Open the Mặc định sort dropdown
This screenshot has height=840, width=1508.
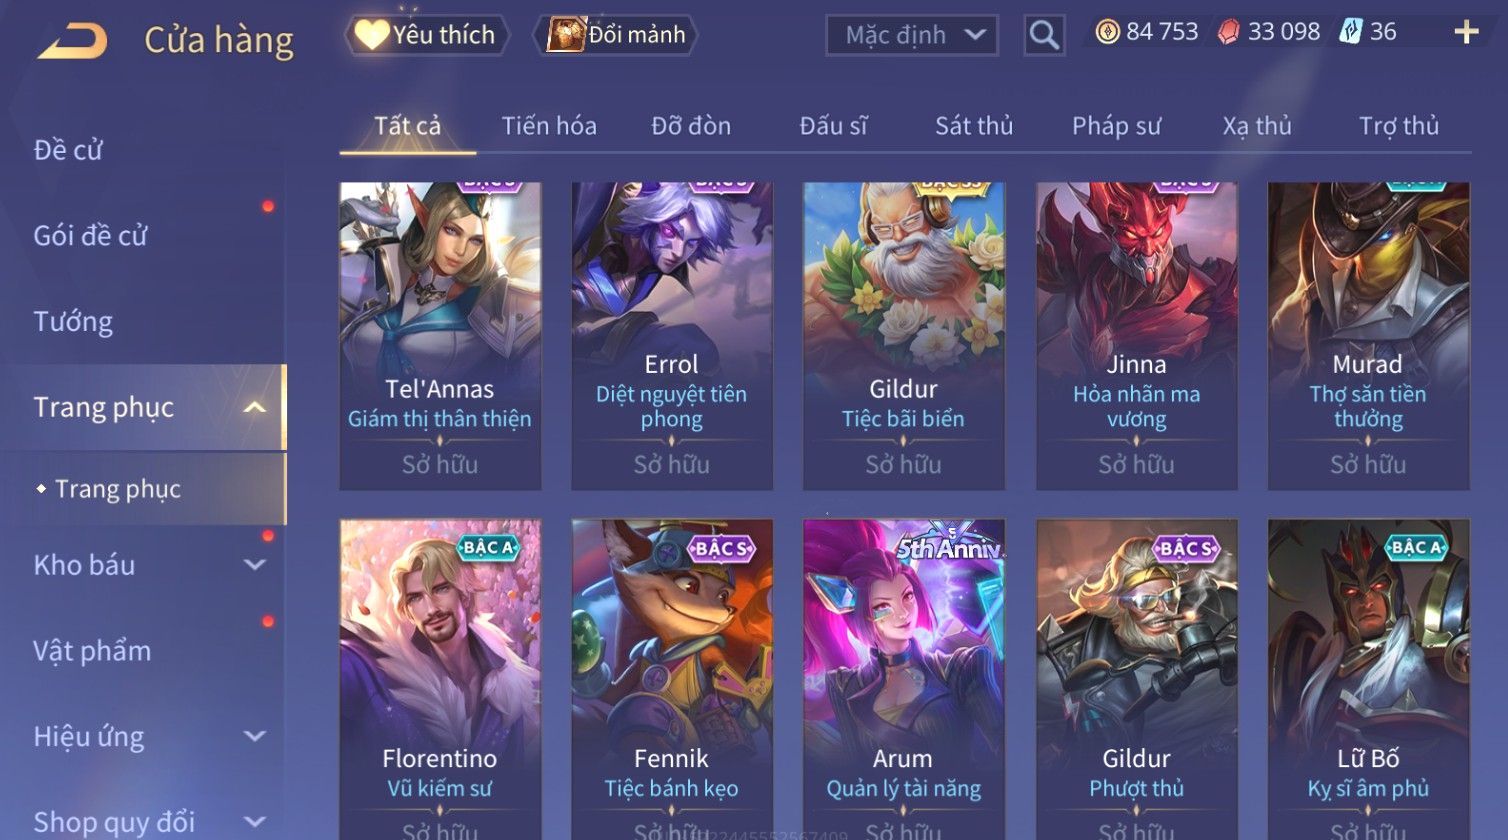(x=911, y=36)
